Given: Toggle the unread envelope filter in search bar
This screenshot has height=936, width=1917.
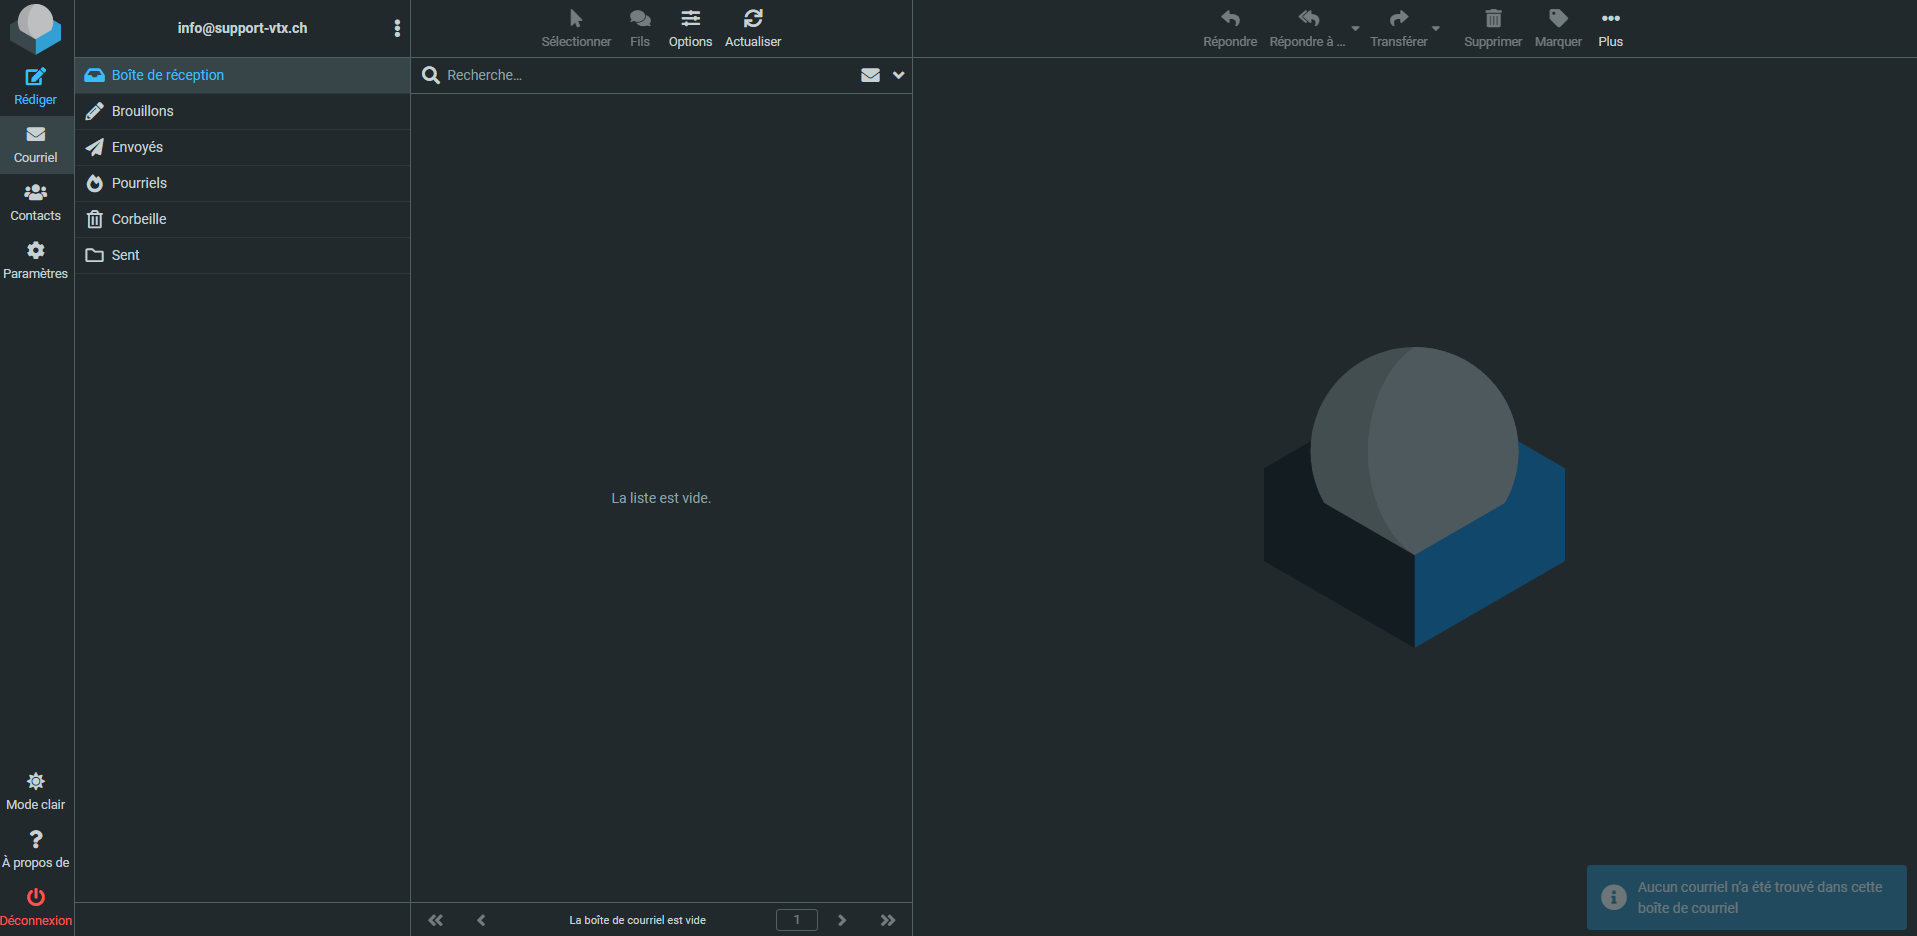Looking at the screenshot, I should point(870,75).
